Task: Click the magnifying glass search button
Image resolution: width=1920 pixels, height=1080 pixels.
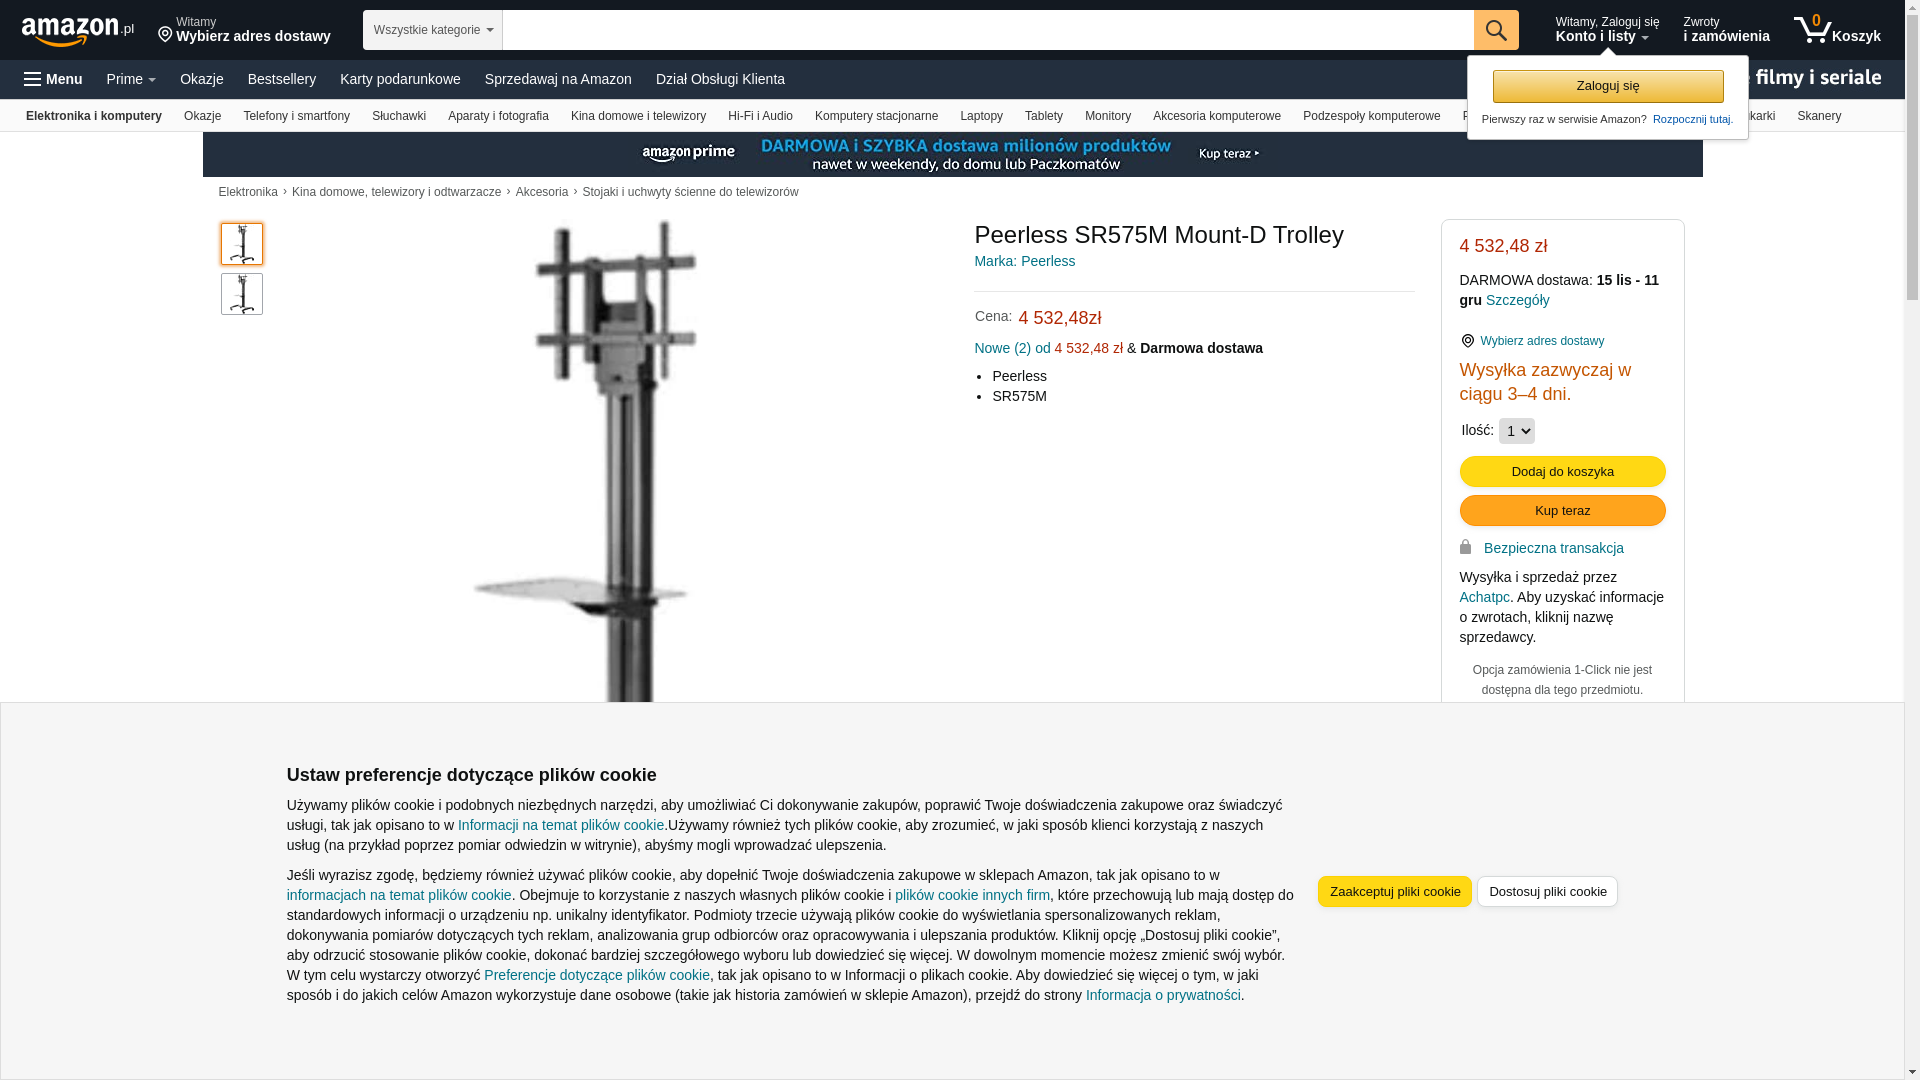Action: 1496,30
